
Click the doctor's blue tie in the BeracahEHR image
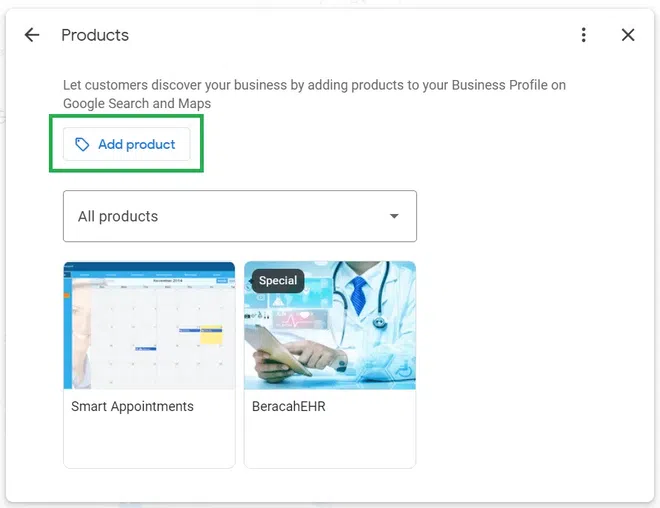pyautogui.click(x=358, y=292)
